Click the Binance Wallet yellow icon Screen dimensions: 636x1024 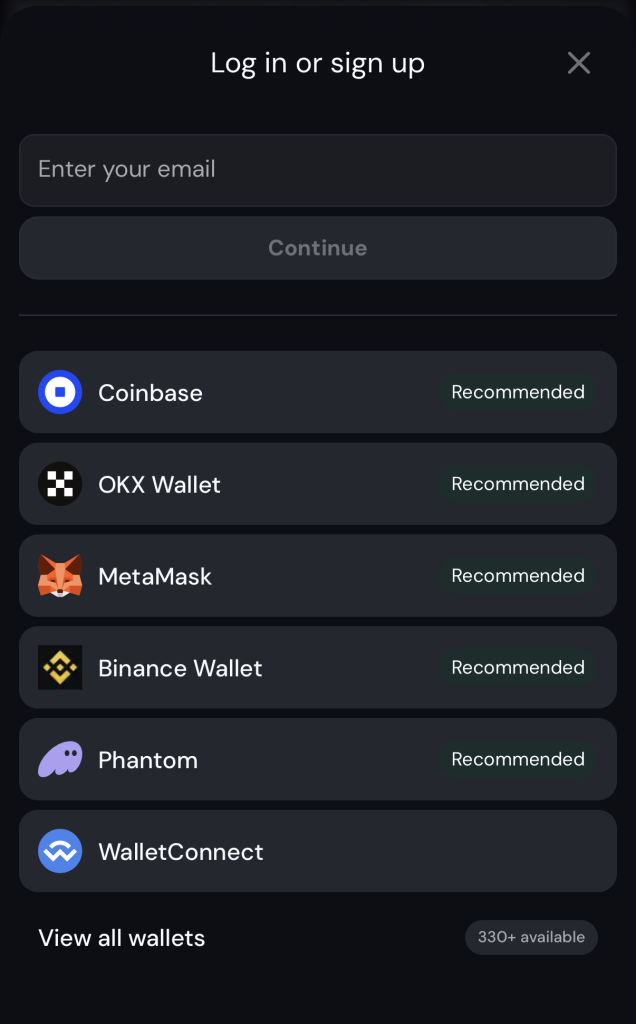(60, 668)
